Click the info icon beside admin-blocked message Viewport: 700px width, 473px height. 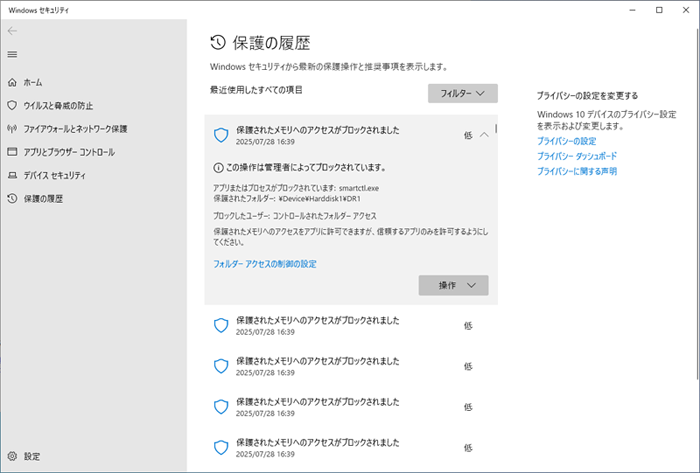pyautogui.click(x=218, y=168)
